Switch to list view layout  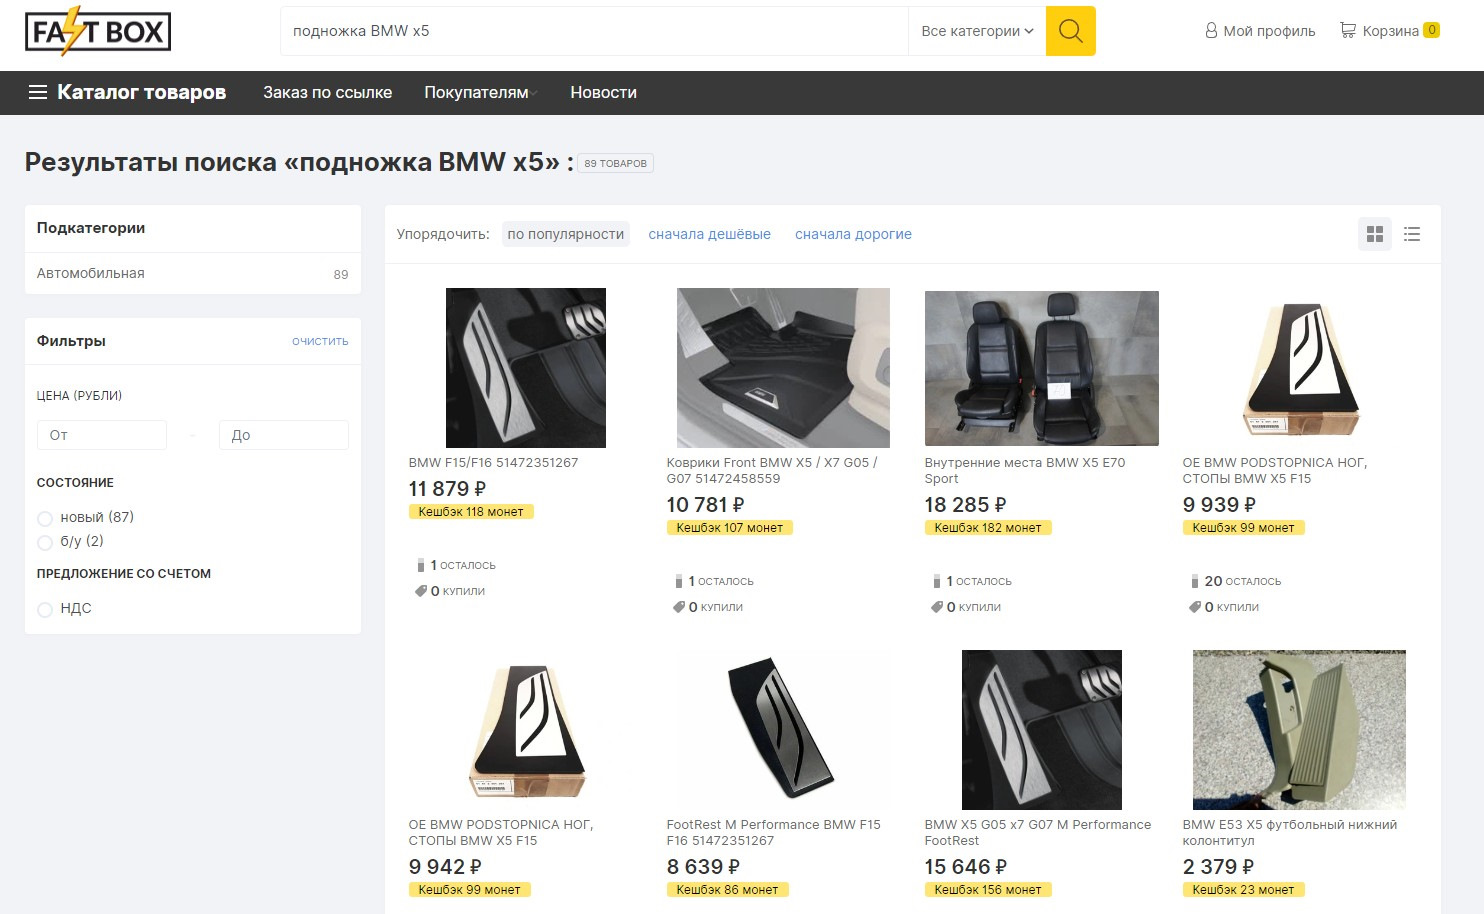tap(1412, 234)
